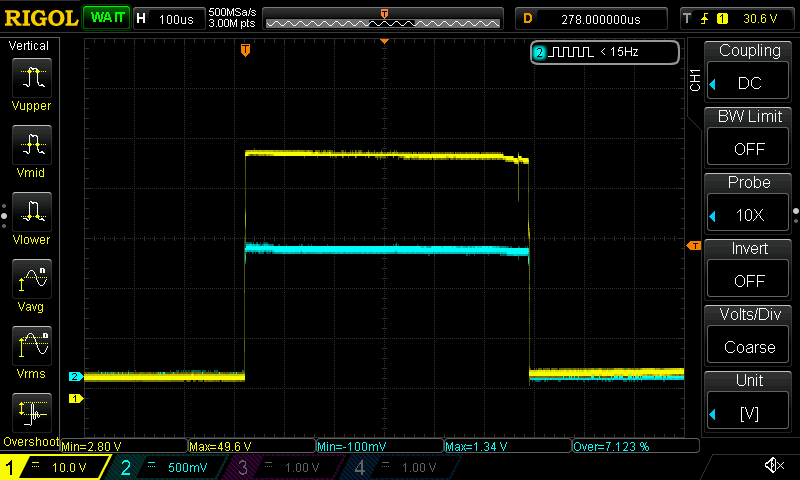Click the T trigger indicator icon

point(687,19)
